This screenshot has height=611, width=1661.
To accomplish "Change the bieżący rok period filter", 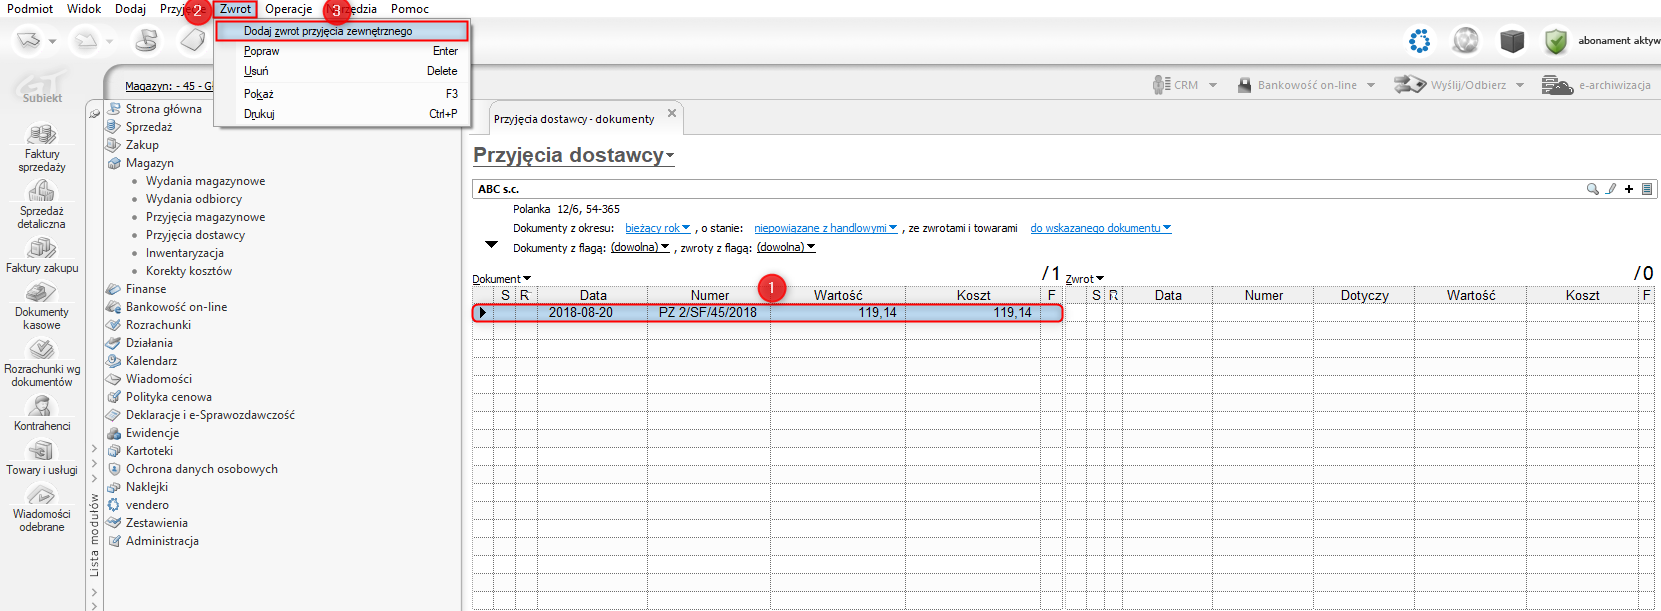I will pos(657,229).
